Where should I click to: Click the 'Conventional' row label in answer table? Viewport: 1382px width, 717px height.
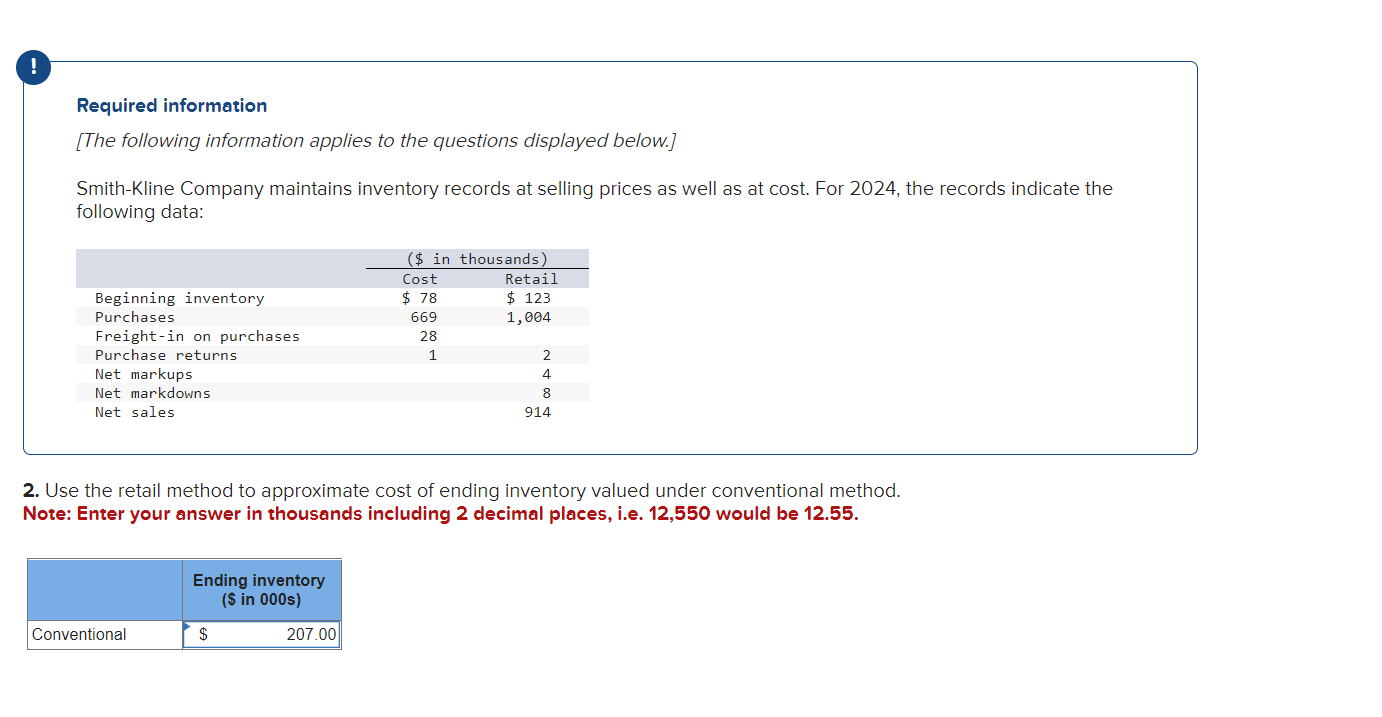click(79, 634)
